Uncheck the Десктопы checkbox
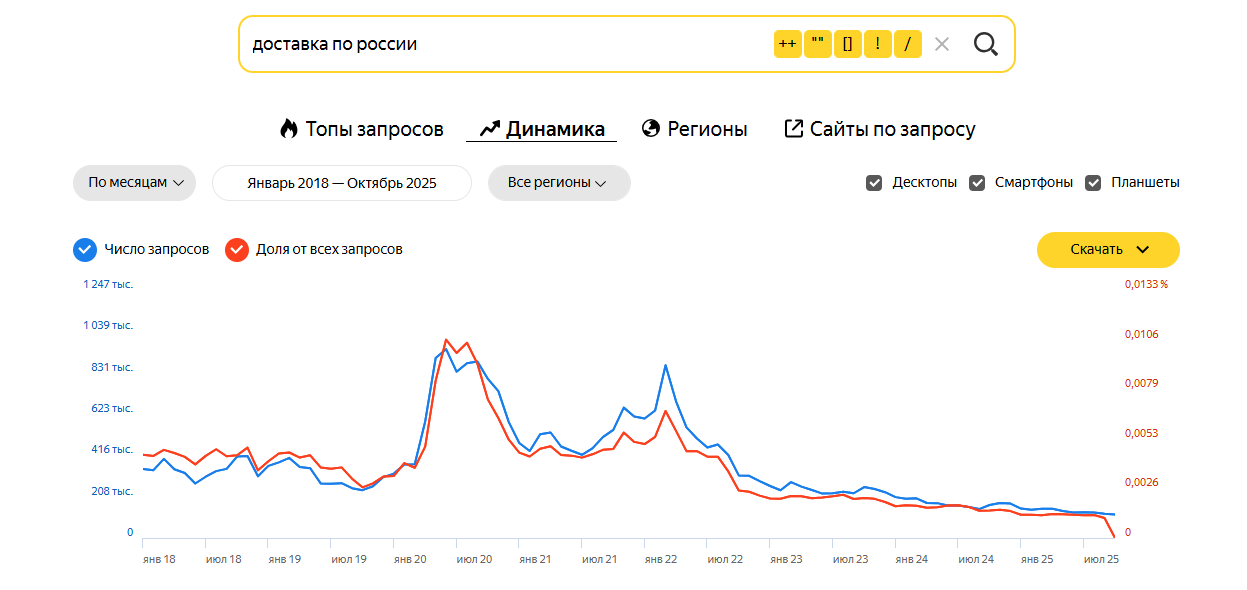Viewport: 1247px width, 590px height. pos(874,183)
